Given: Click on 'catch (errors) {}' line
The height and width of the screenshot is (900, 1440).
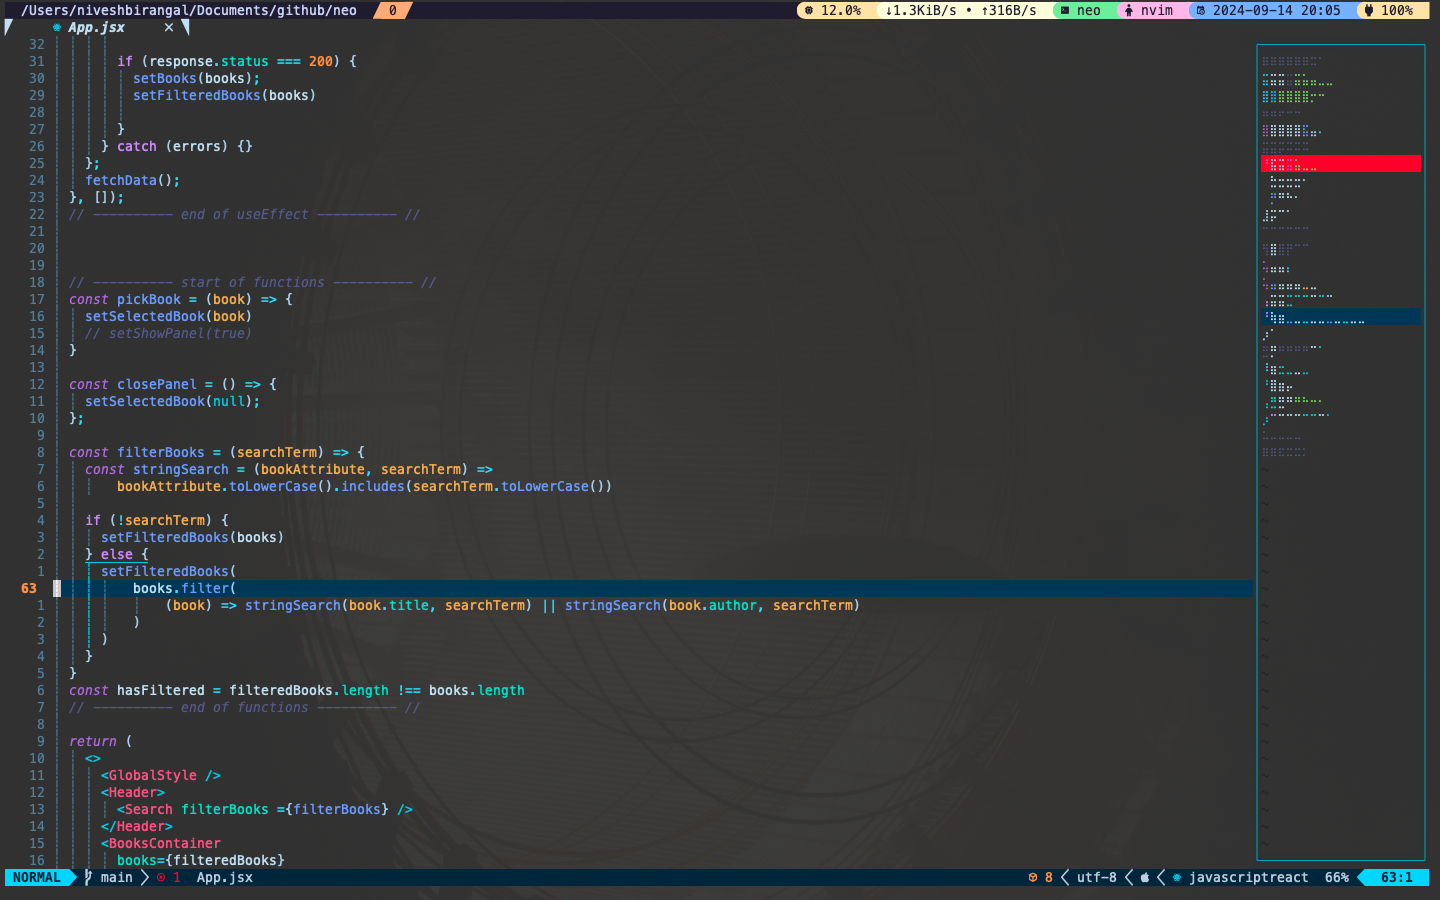Looking at the screenshot, I should point(177,147).
